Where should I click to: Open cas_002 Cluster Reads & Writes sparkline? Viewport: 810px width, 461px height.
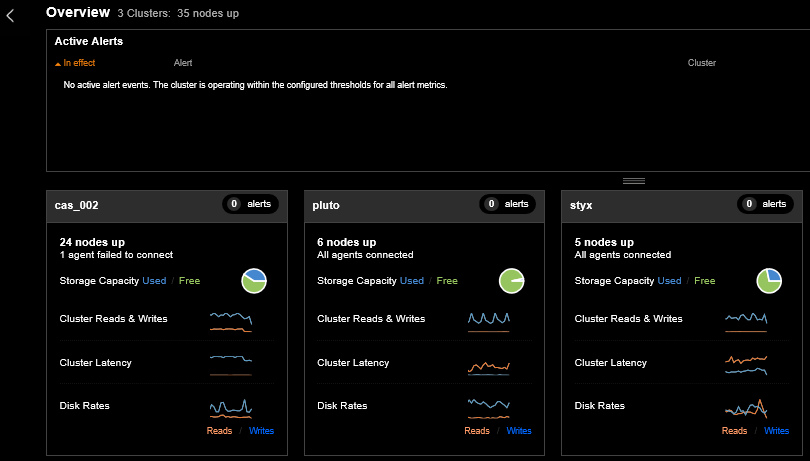(x=231, y=321)
